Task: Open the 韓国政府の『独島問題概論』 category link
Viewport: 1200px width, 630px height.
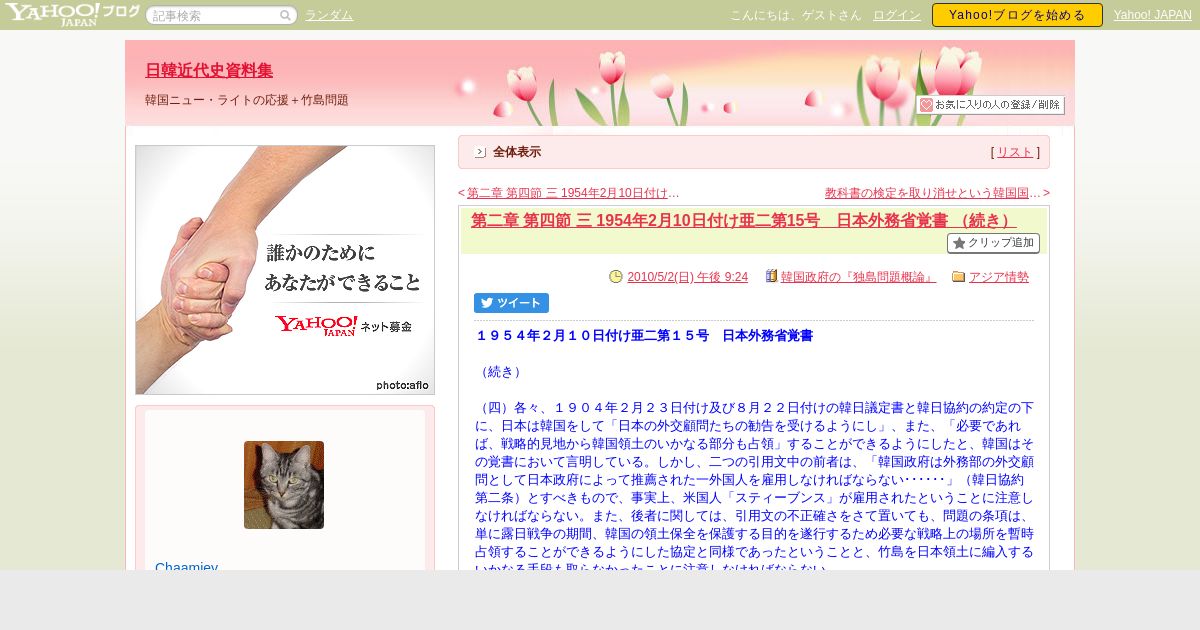Action: 859,277
